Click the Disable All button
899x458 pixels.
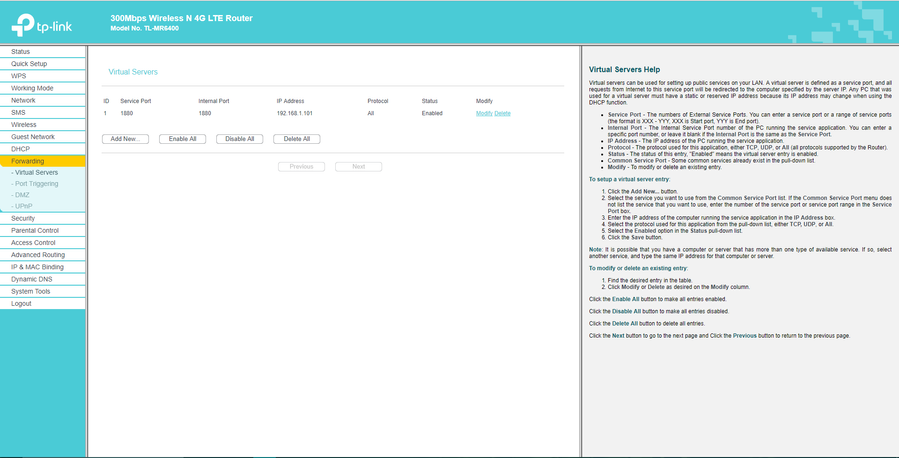tap(239, 139)
